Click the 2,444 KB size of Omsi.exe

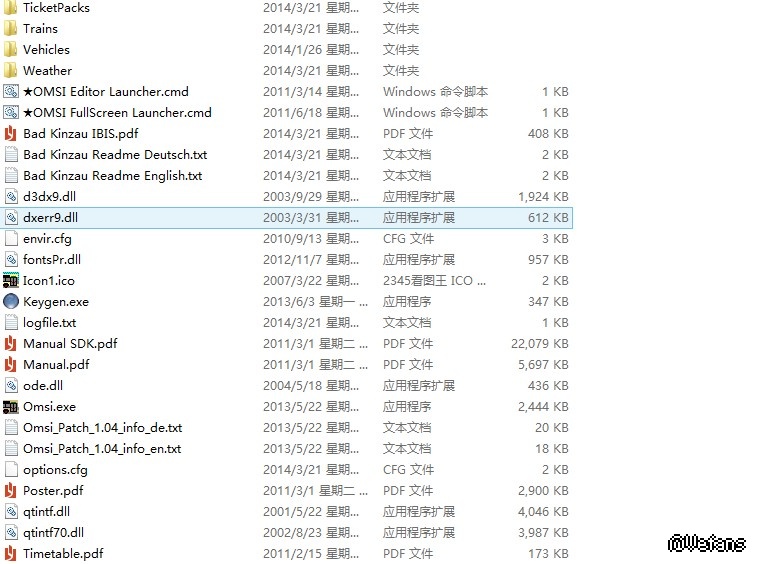(543, 407)
